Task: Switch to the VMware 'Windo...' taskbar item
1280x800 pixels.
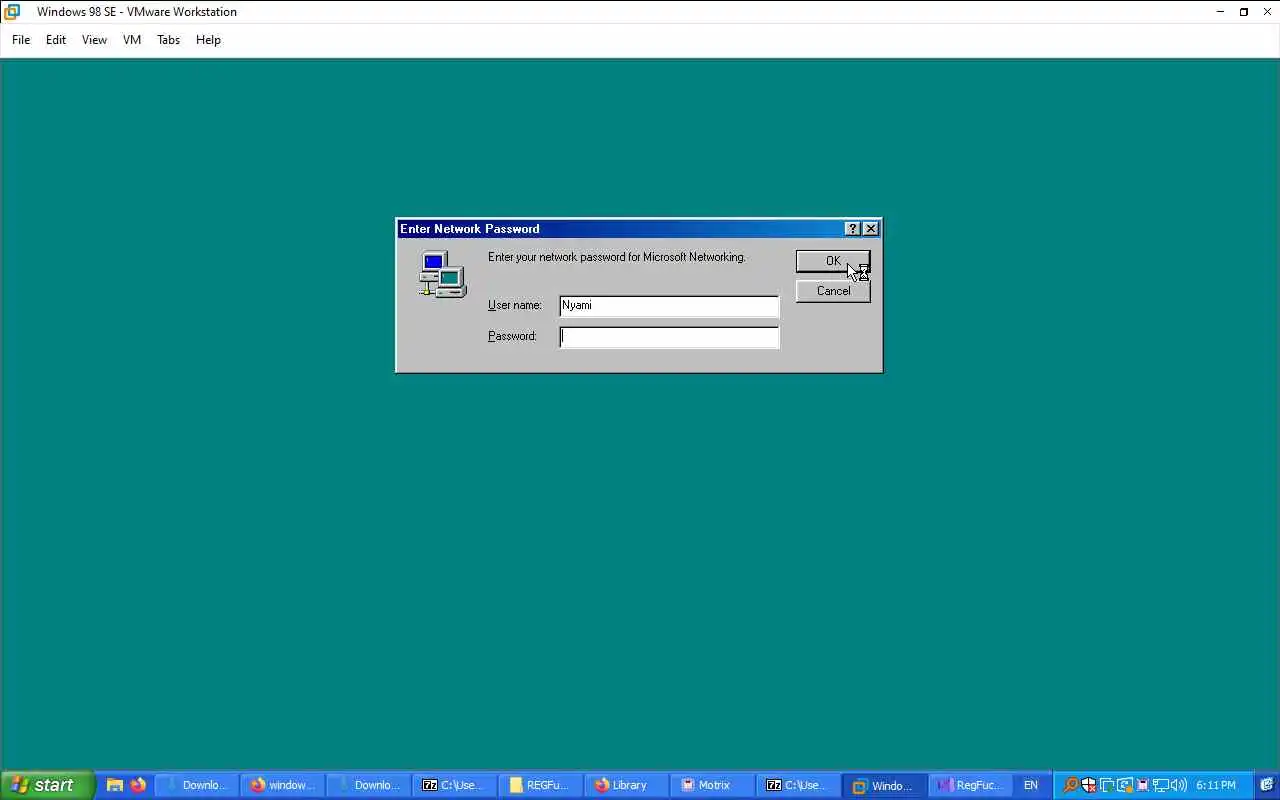Action: 884,785
